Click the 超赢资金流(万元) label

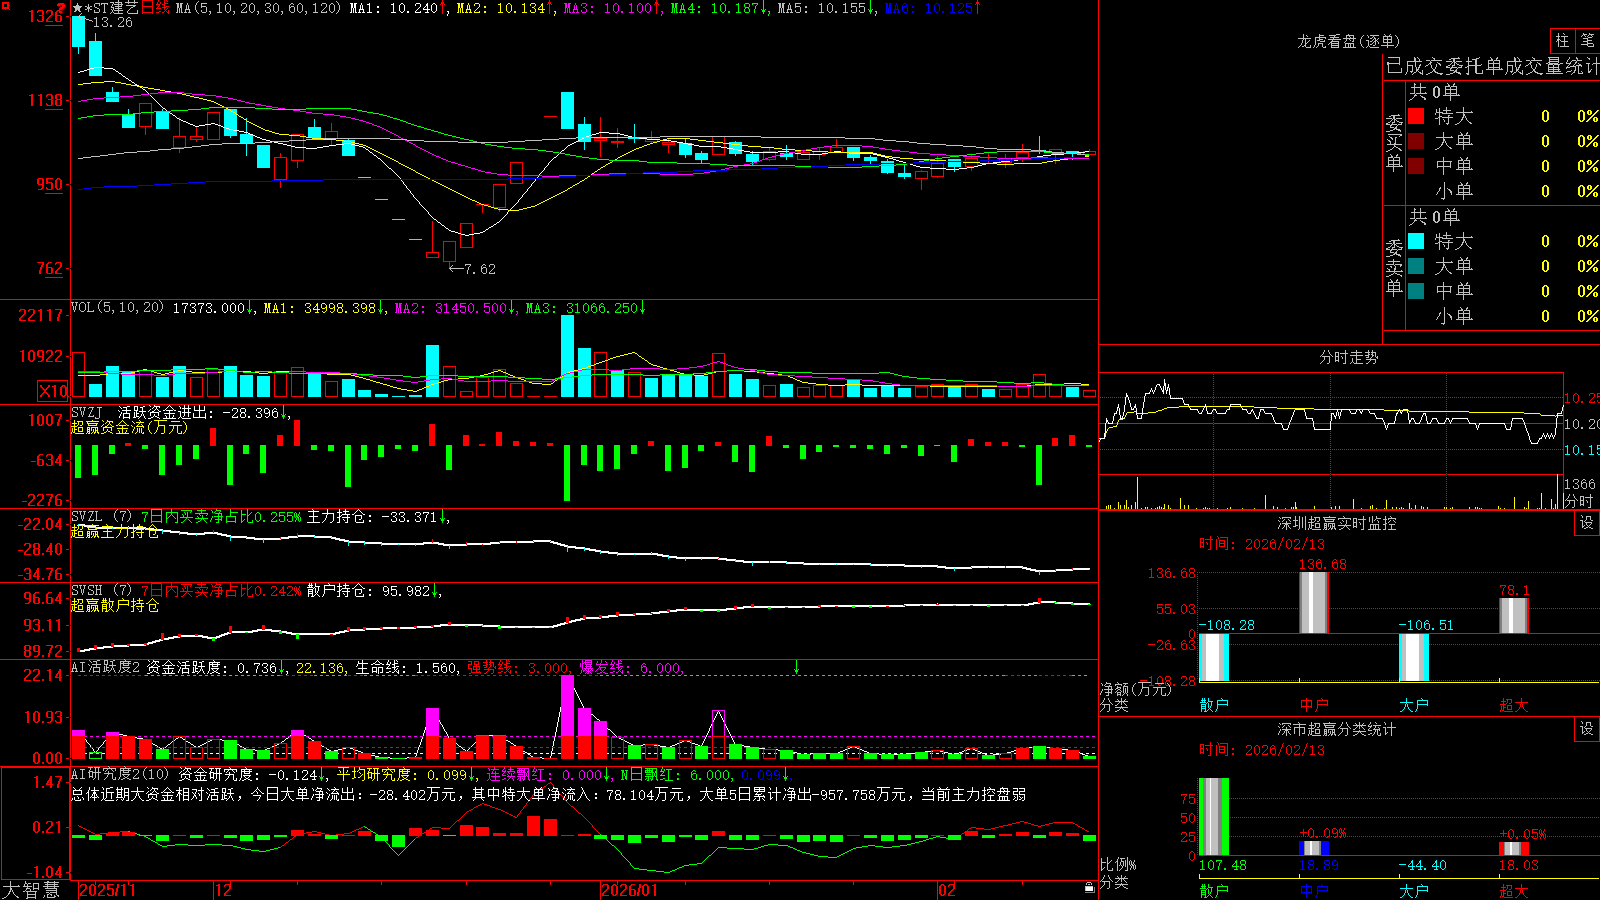pyautogui.click(x=129, y=427)
